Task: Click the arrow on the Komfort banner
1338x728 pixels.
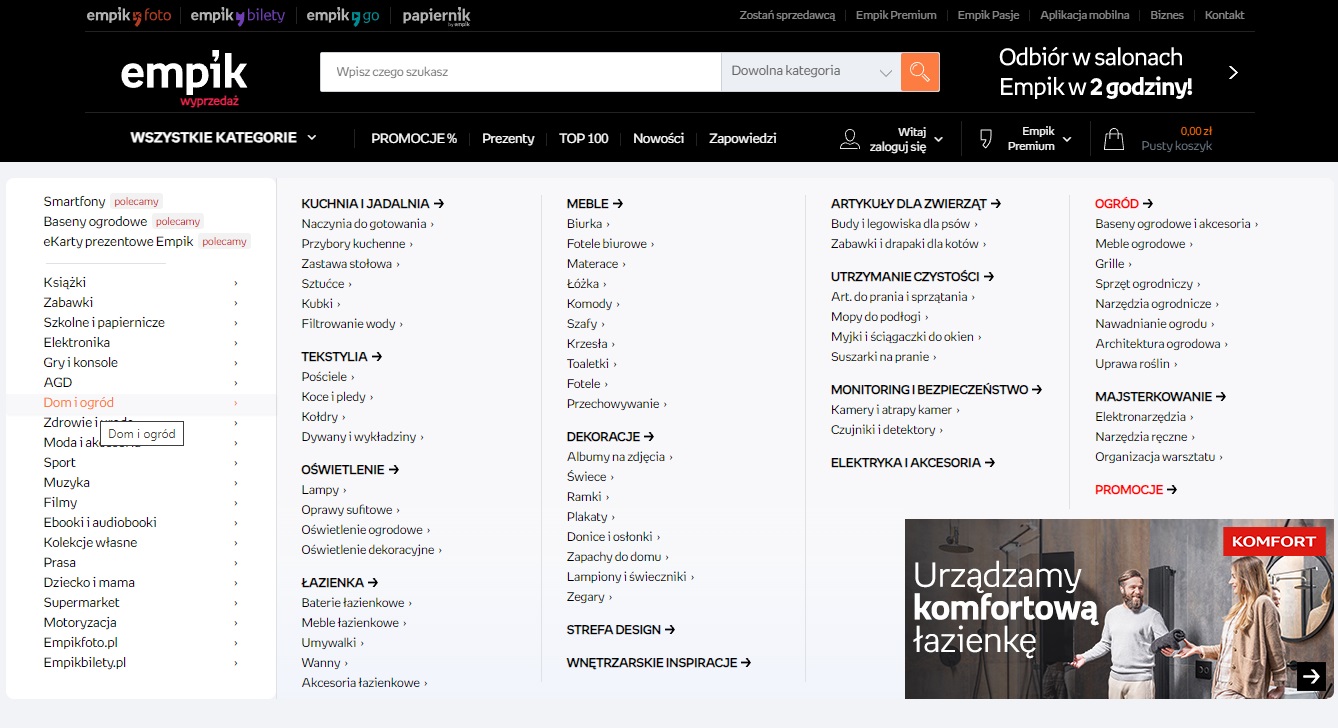Action: click(x=1311, y=677)
